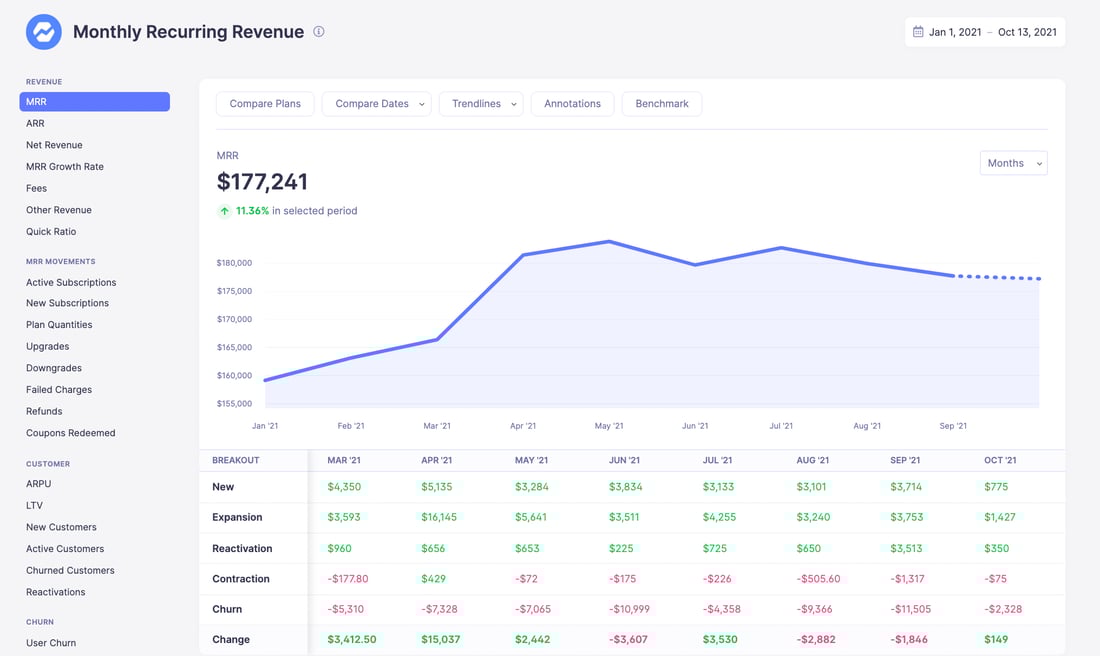Select MRR Growth Rate in the sidebar
The width and height of the screenshot is (1100, 656).
pyautogui.click(x=65, y=166)
